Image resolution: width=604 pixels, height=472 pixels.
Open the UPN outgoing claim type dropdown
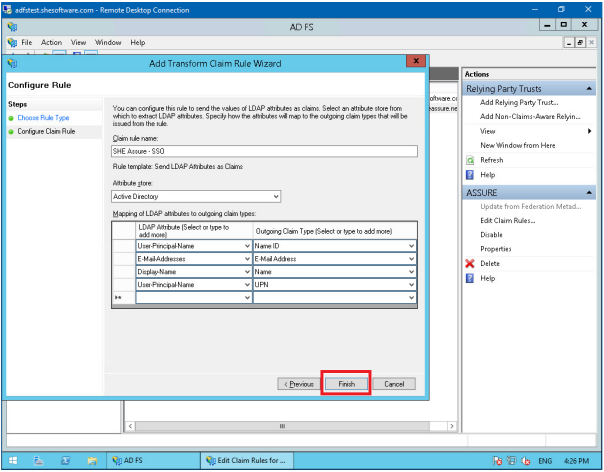[x=412, y=284]
